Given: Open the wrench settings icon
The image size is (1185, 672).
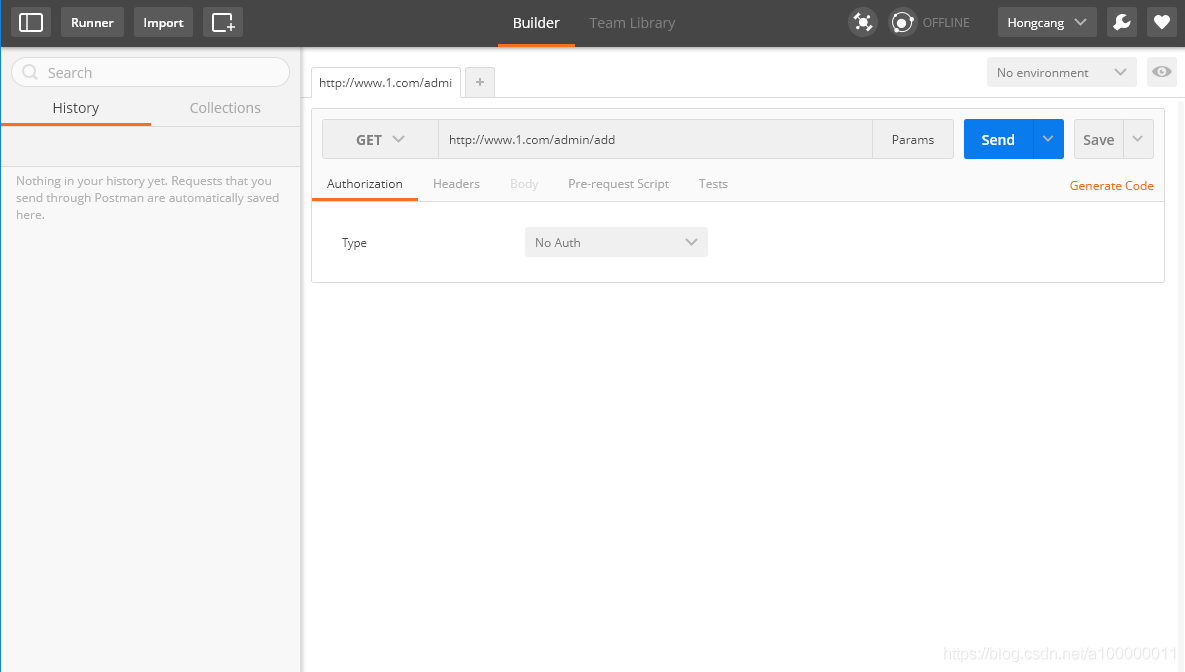Looking at the screenshot, I should point(1122,23).
